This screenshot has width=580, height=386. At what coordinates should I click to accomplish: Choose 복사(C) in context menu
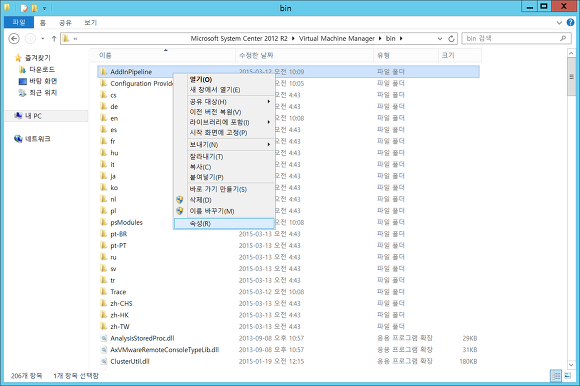(224, 167)
